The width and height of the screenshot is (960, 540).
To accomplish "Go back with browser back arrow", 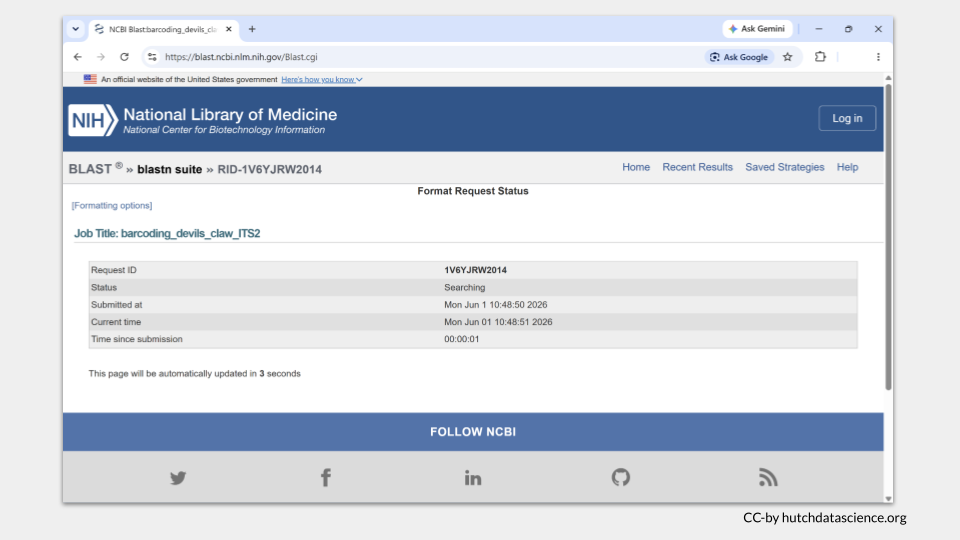I will click(x=78, y=57).
